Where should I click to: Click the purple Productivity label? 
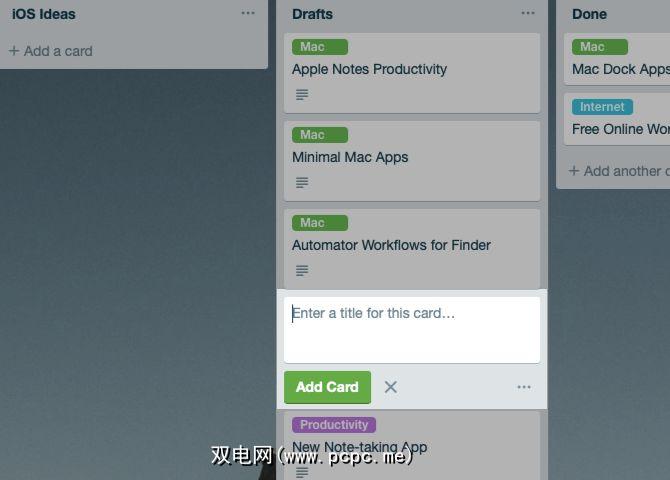pos(334,424)
